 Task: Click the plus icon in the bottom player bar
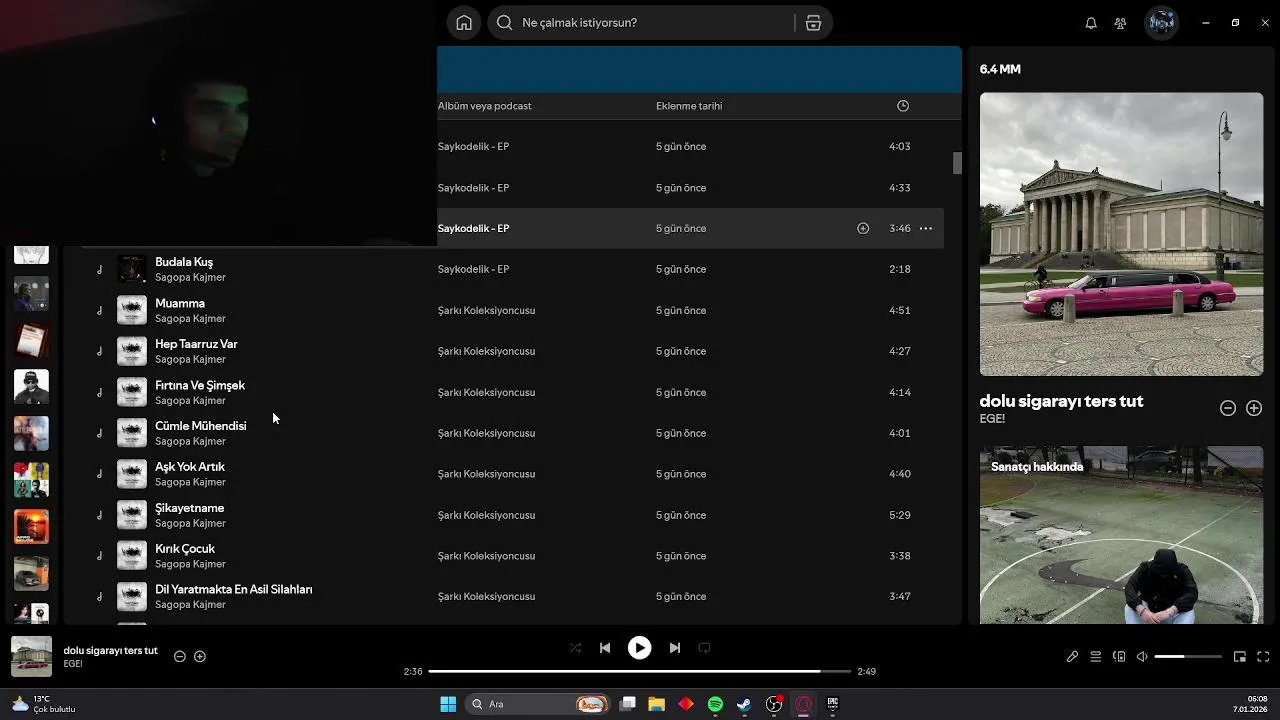pyautogui.click(x=200, y=656)
